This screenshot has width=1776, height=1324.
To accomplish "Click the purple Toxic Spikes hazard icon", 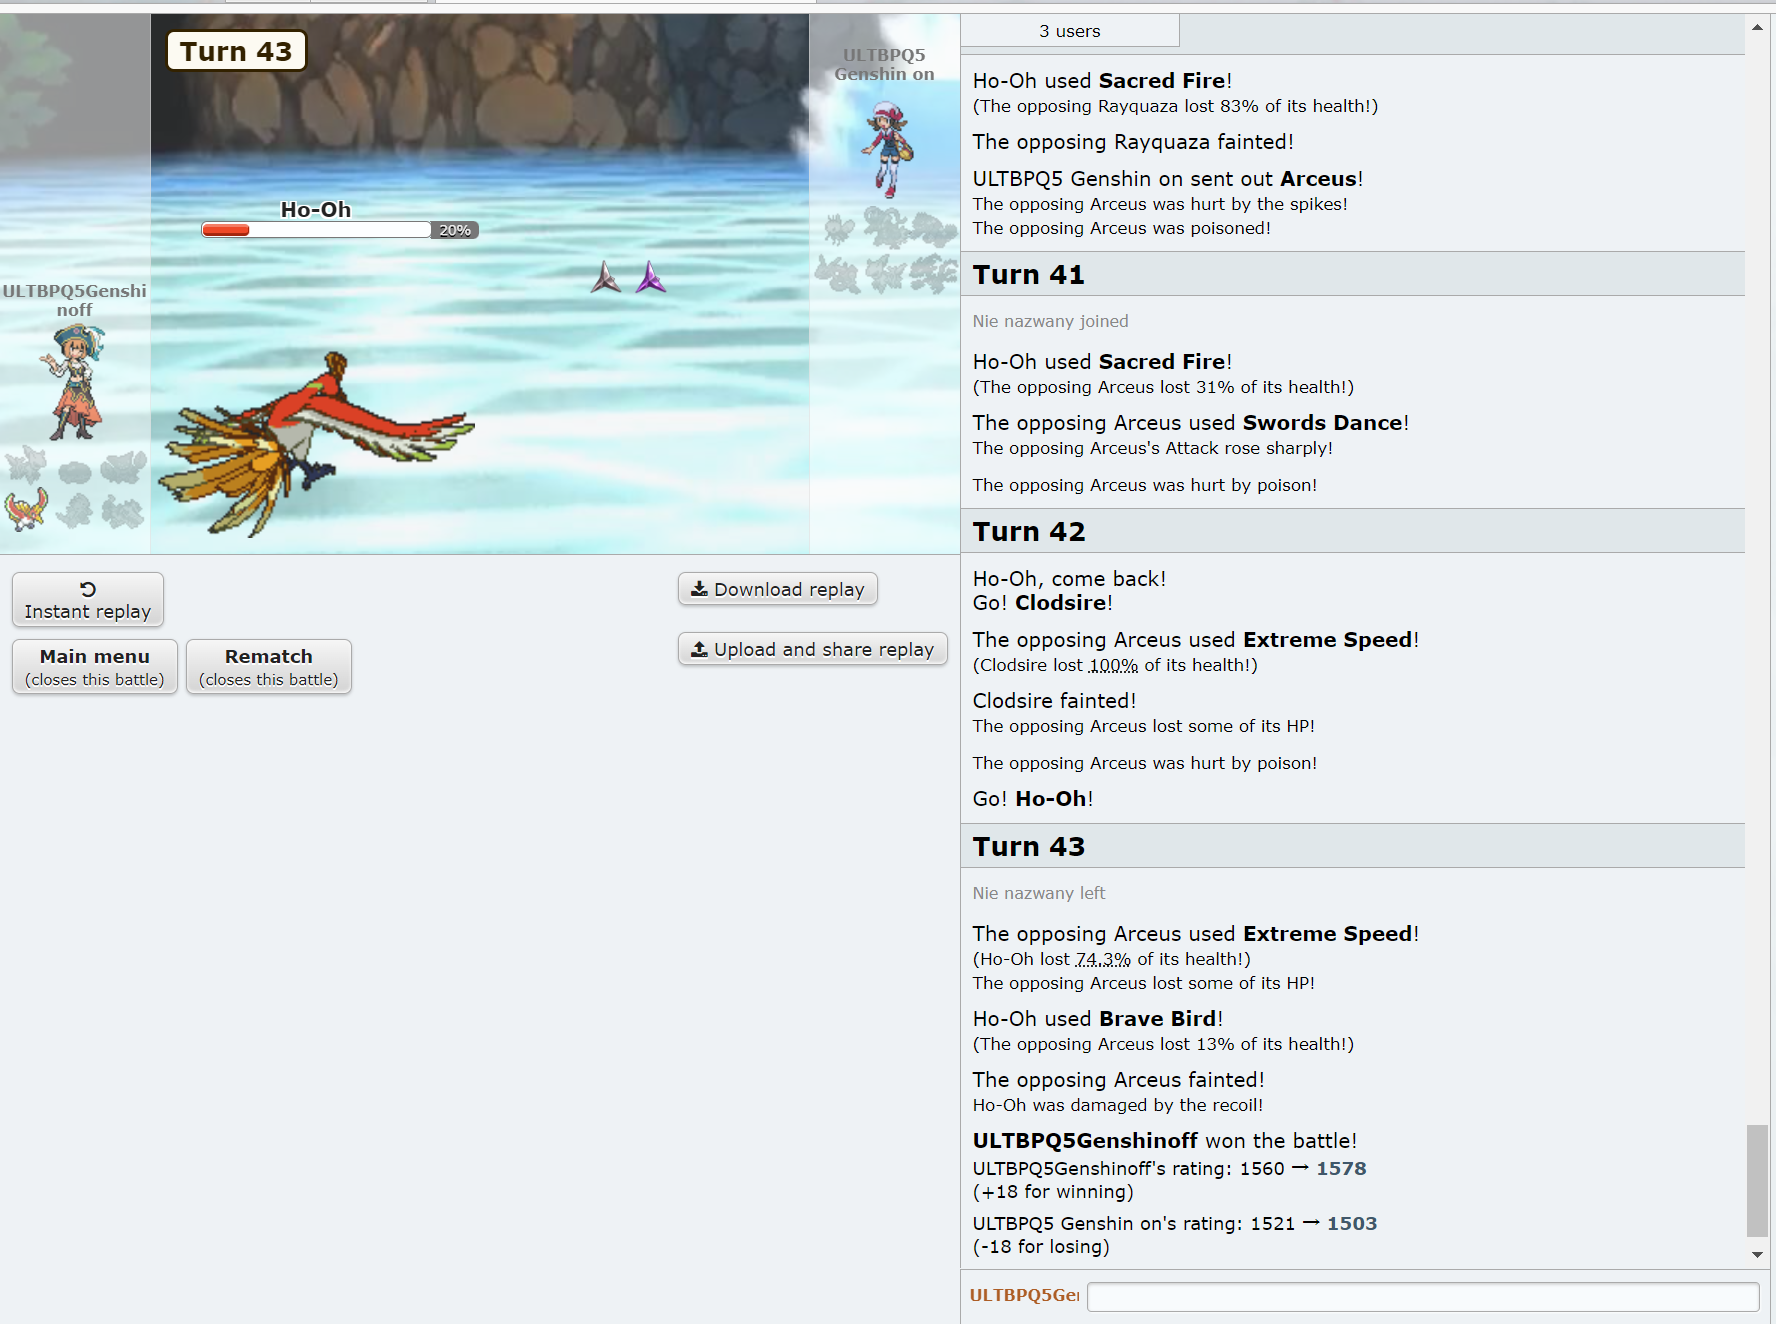I will tap(650, 277).
